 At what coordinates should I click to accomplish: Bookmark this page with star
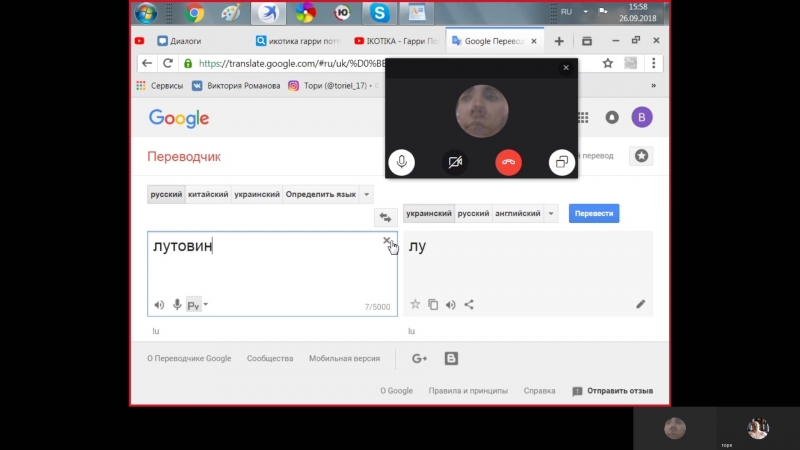tap(608, 63)
